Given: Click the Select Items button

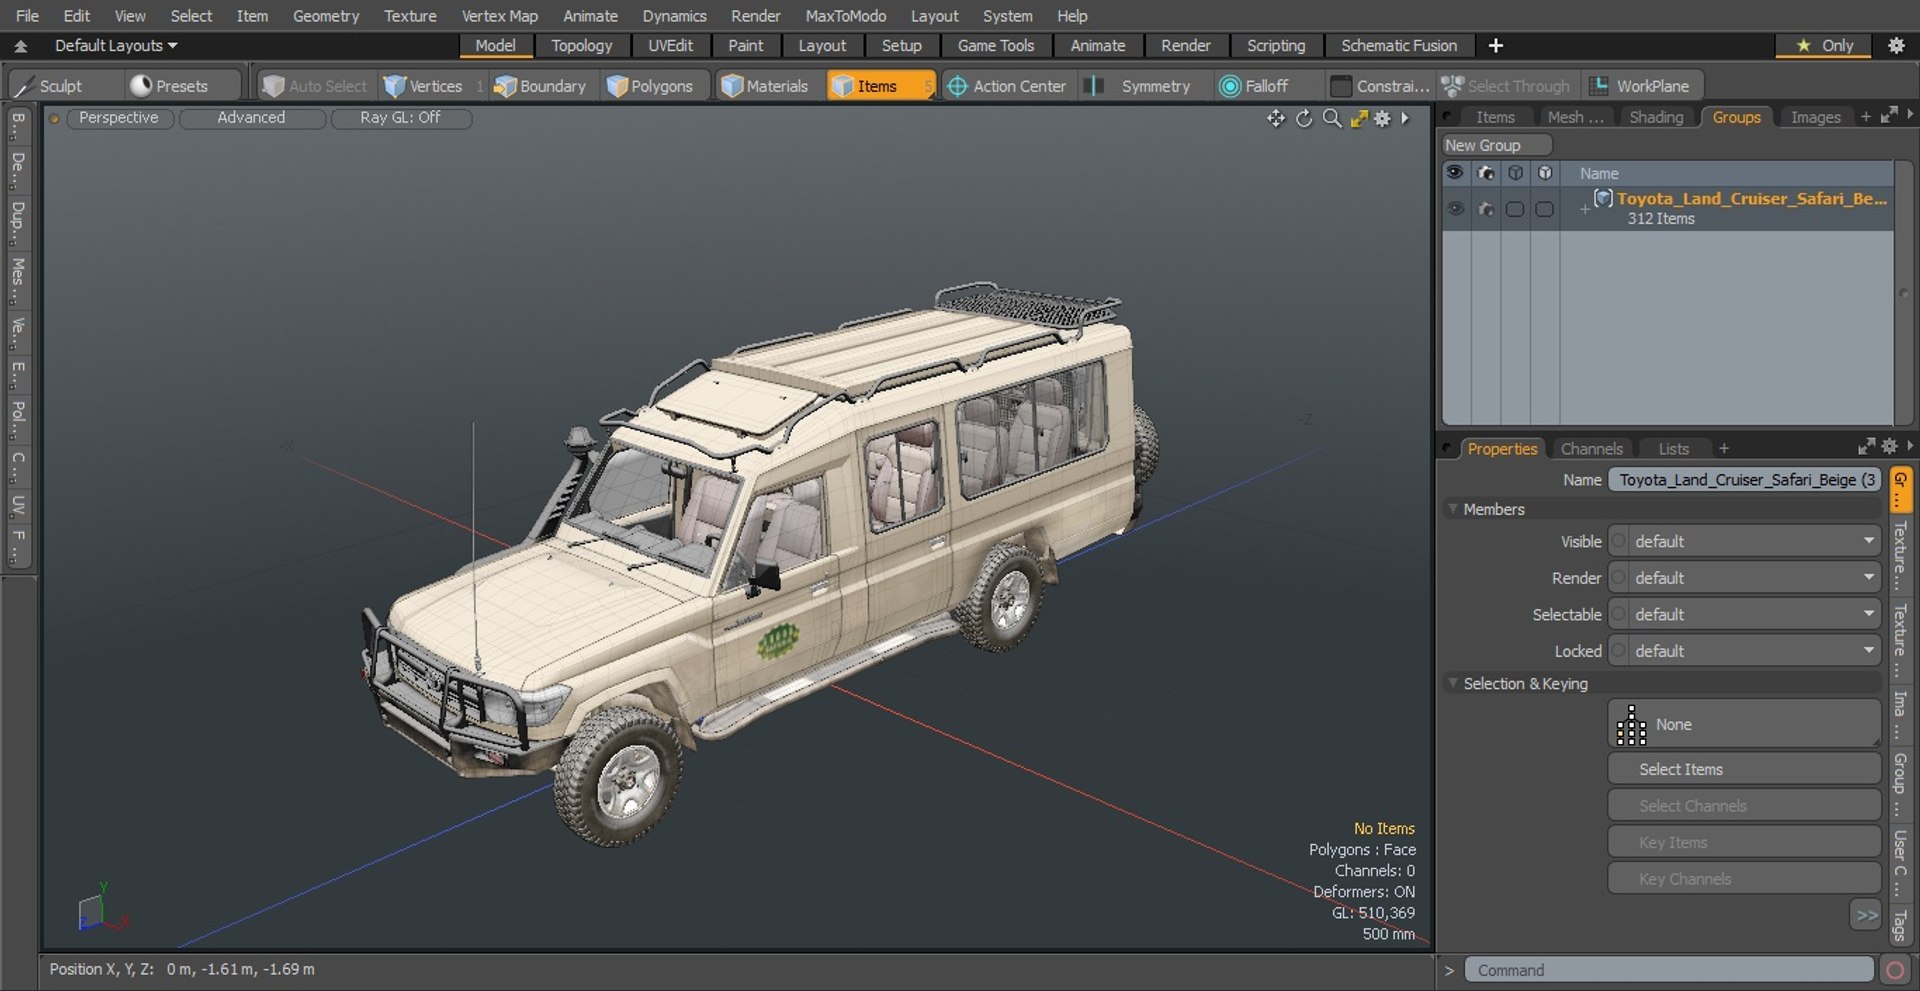Looking at the screenshot, I should pyautogui.click(x=1744, y=769).
